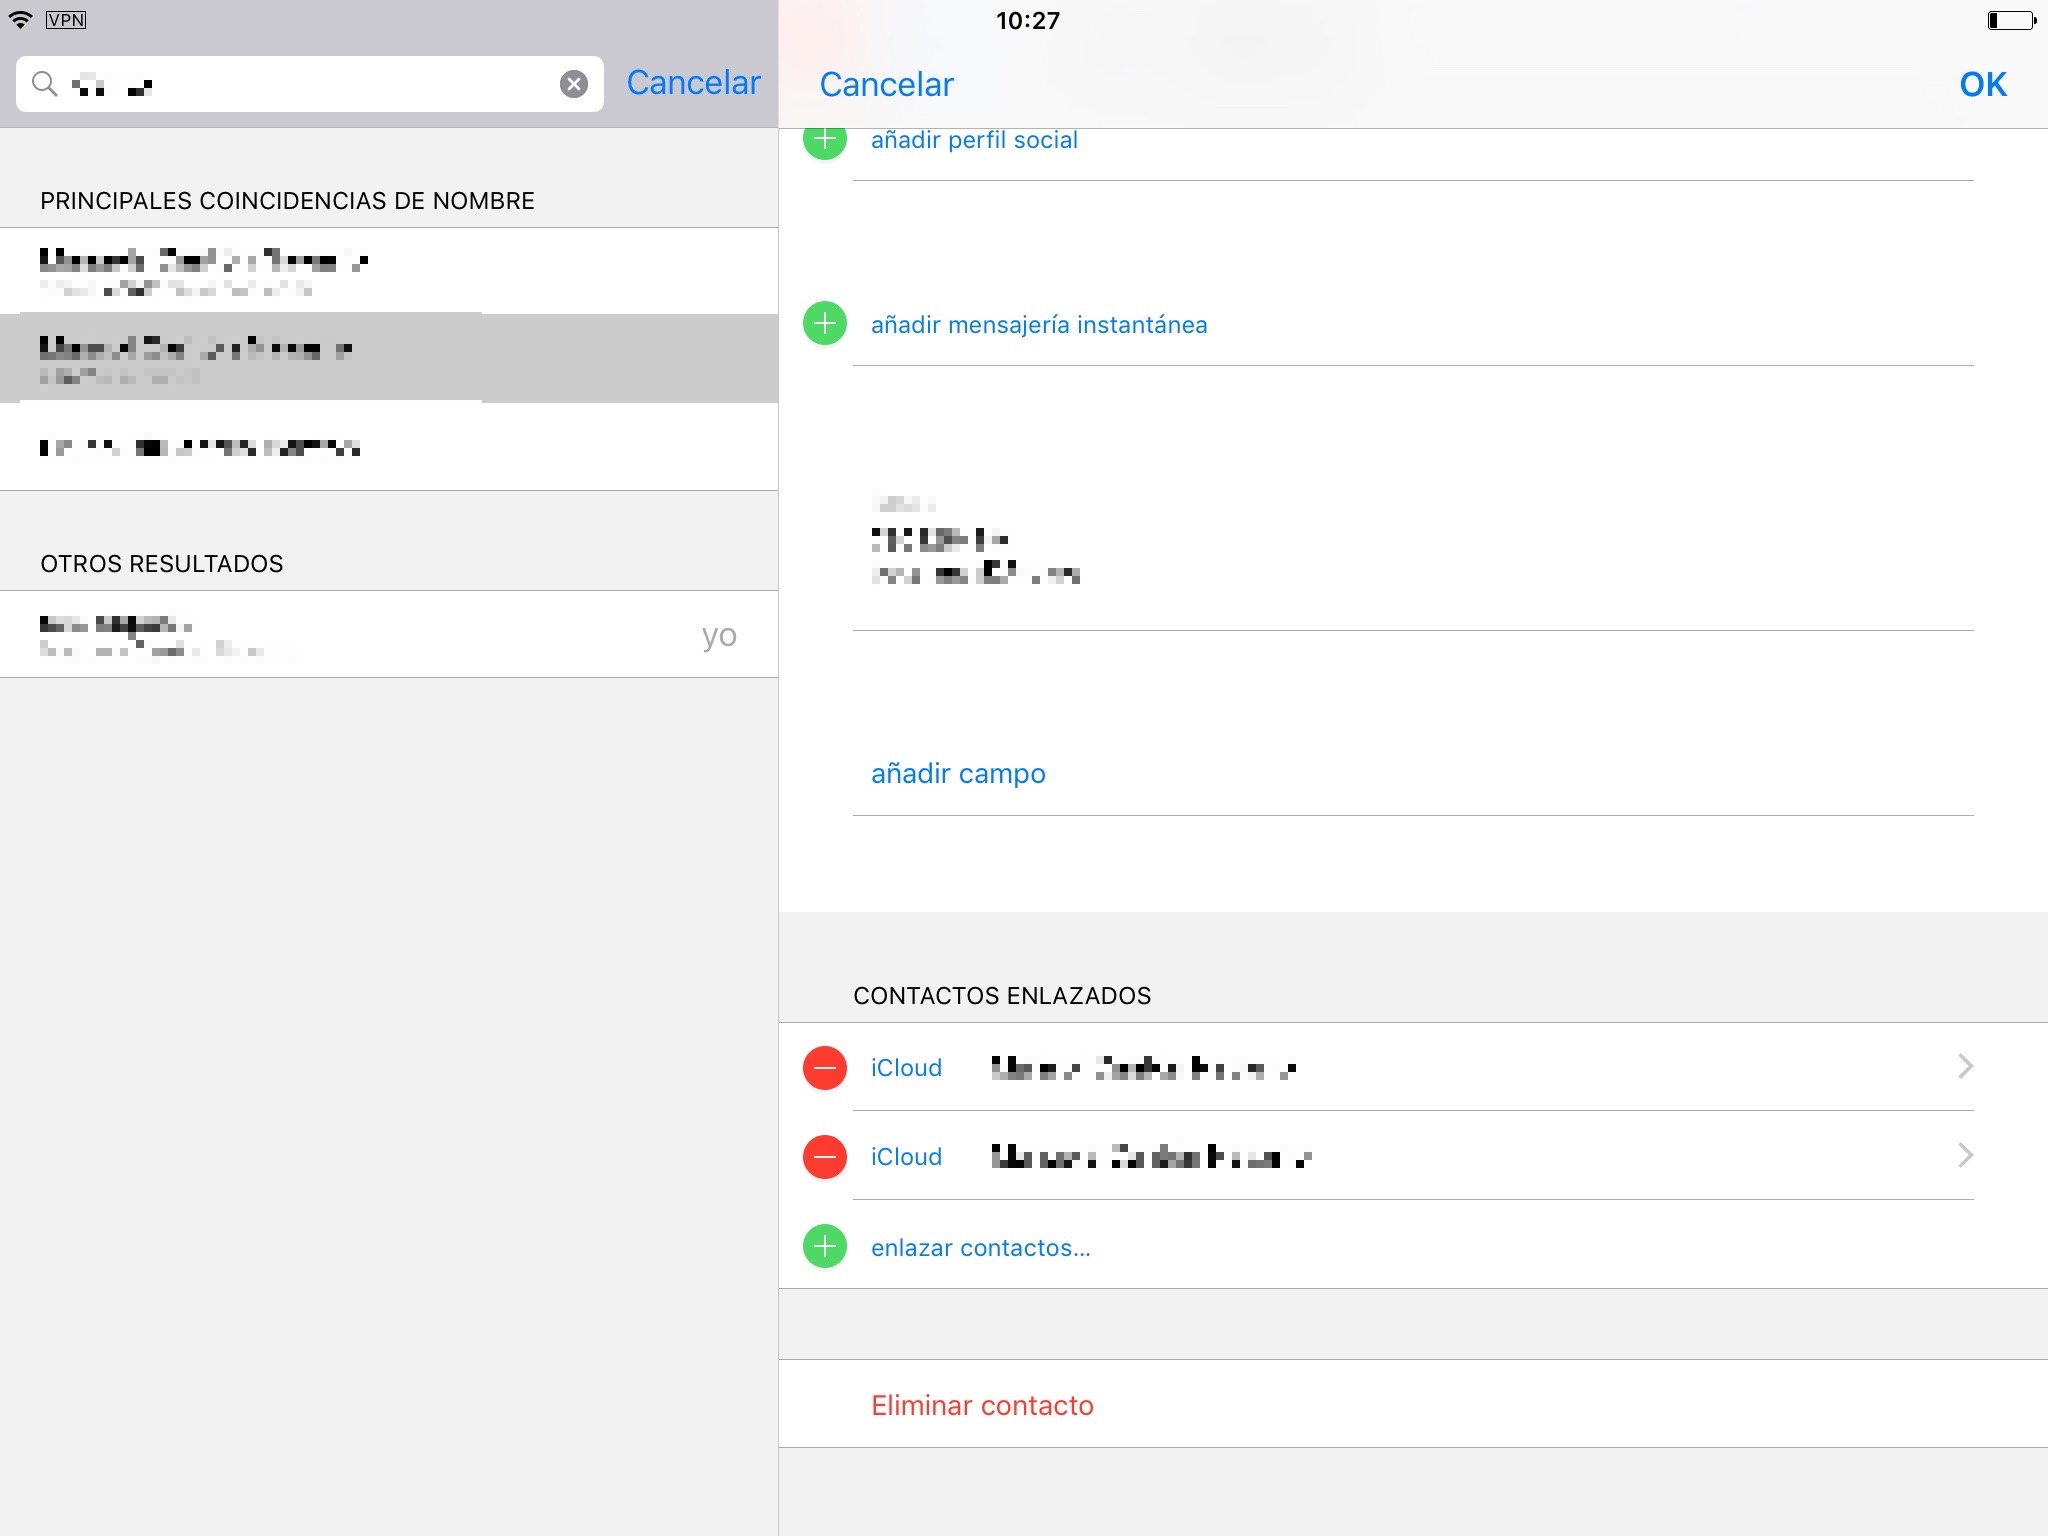Screen dimensions: 2048x1536
Task: Tap the battery indicator in status bar
Action: (2011, 21)
